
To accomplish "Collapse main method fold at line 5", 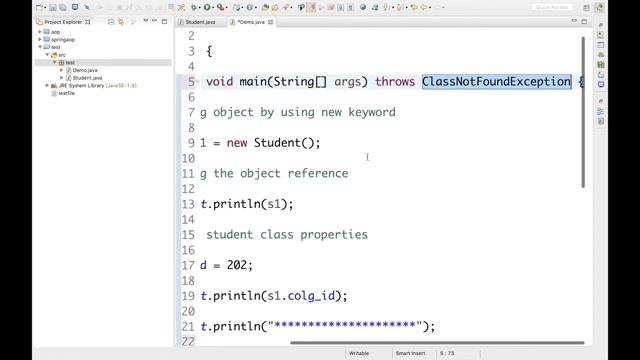I will [198, 81].
